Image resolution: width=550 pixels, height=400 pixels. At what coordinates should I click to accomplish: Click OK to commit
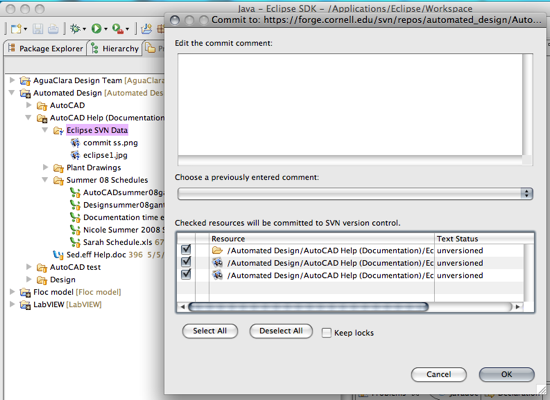pos(507,374)
